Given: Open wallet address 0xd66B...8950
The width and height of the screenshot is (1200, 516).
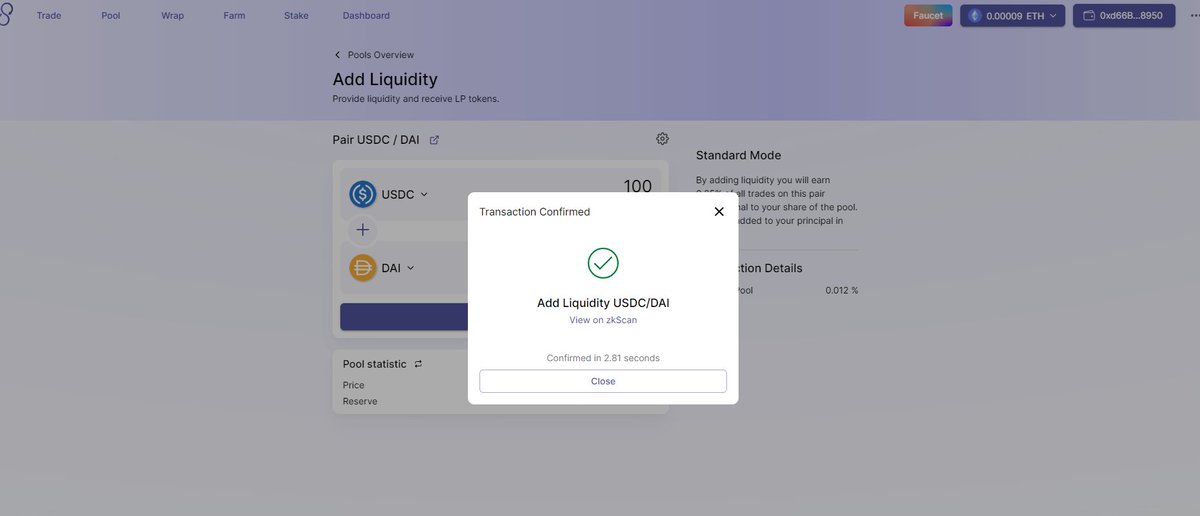Looking at the screenshot, I should [x=1124, y=16].
